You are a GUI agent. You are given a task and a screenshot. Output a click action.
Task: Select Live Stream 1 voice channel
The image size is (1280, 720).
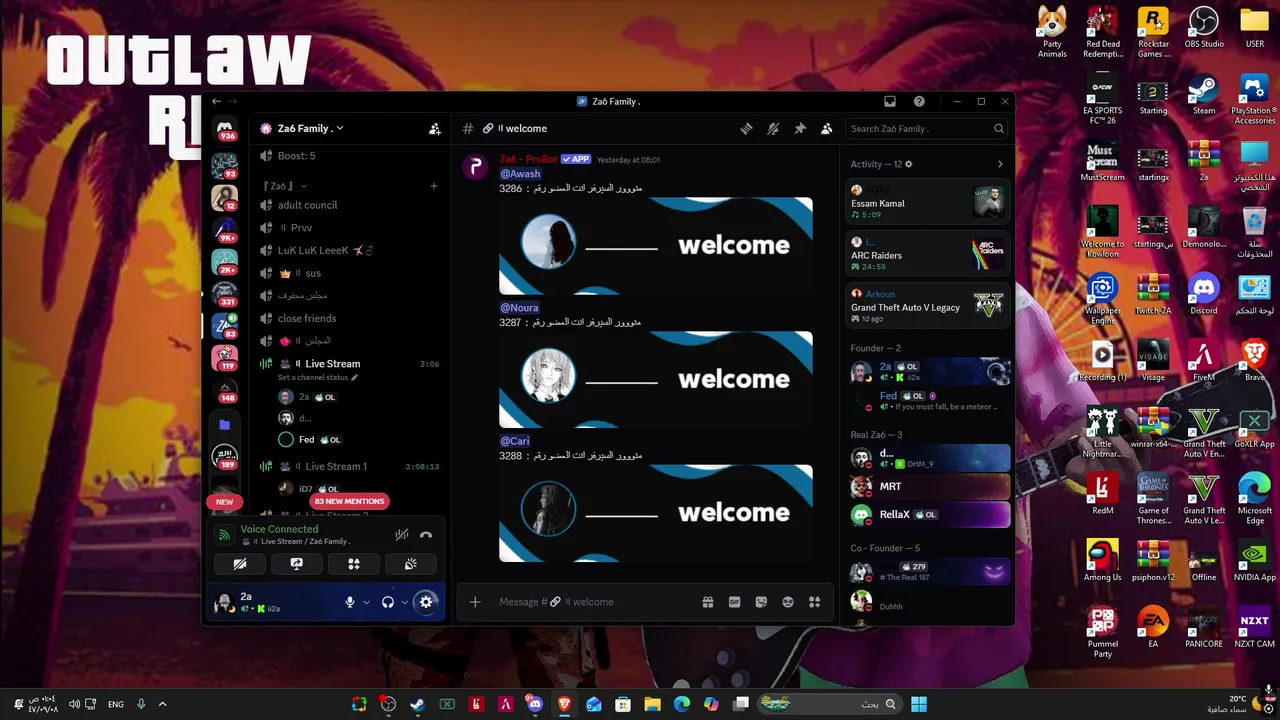coord(349,466)
